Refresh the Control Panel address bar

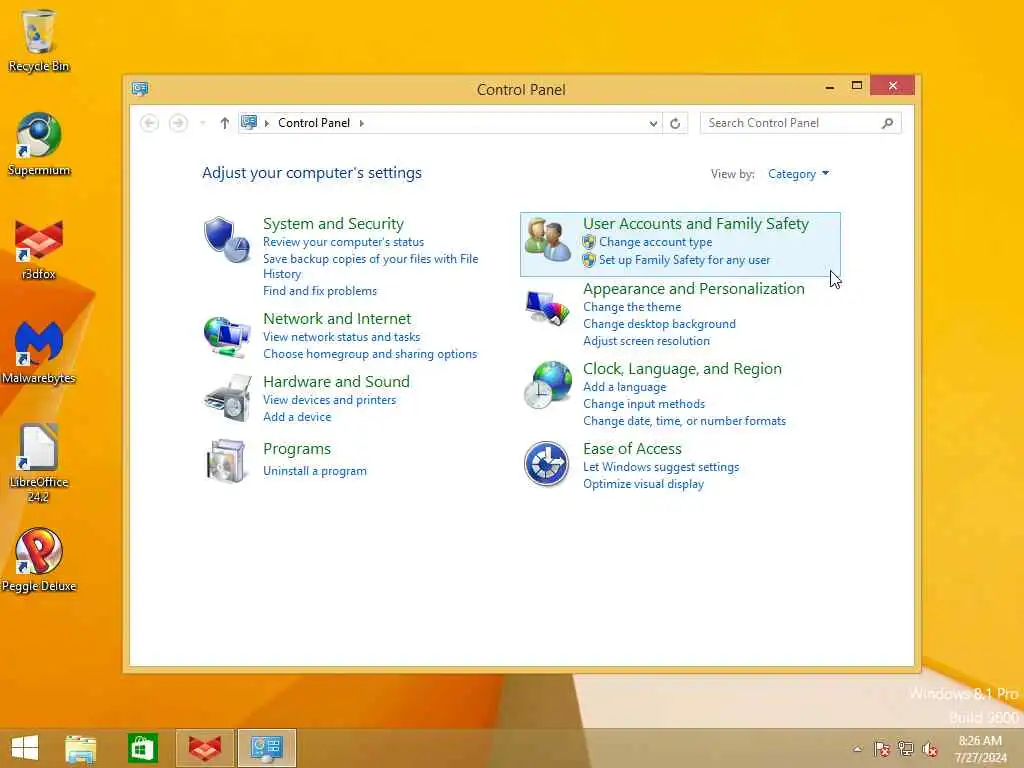[x=675, y=123]
